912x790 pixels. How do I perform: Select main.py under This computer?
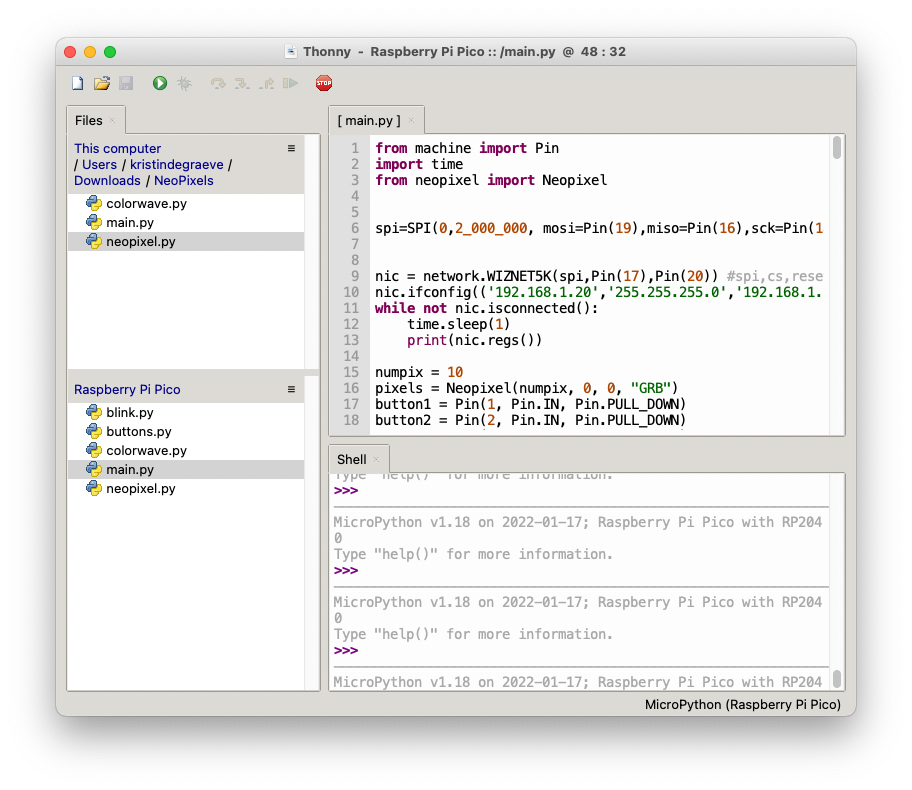[x=186, y=222]
